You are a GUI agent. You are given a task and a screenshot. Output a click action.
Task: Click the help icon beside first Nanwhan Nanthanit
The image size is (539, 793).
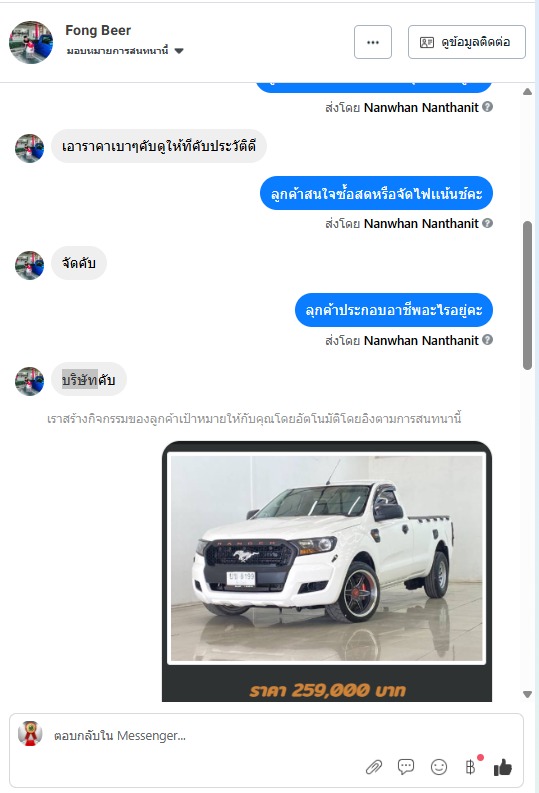(487, 107)
